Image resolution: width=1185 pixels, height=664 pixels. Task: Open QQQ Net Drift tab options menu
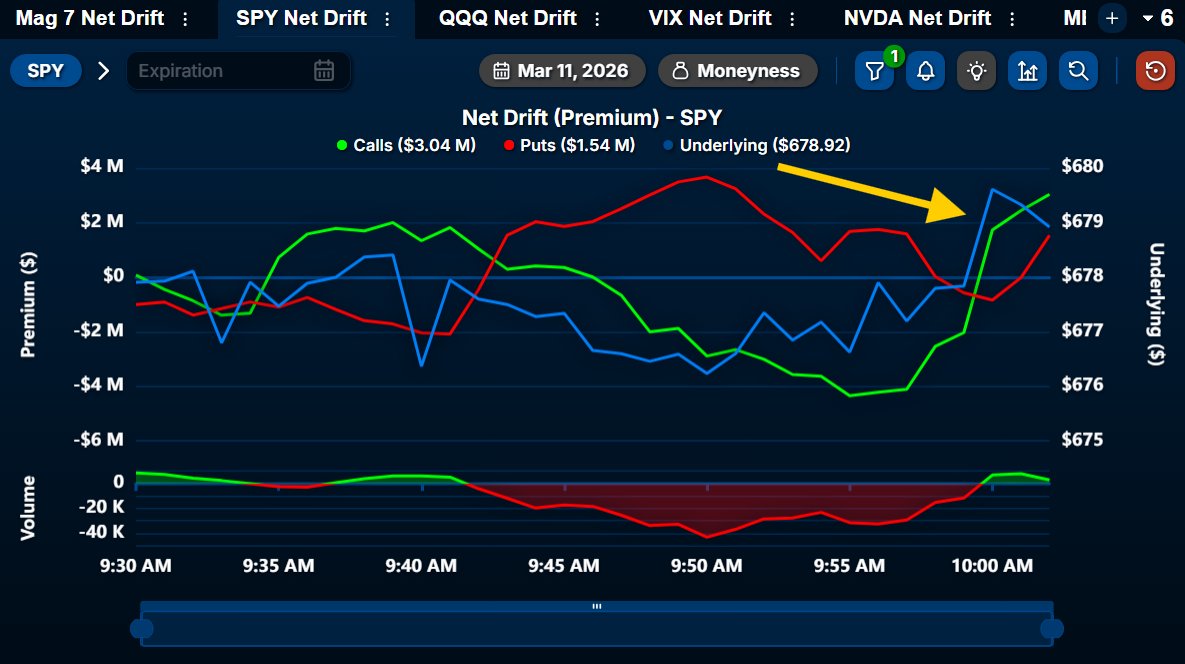click(x=597, y=19)
